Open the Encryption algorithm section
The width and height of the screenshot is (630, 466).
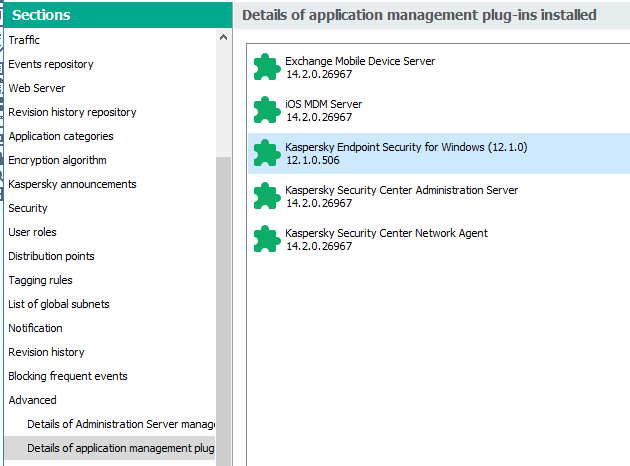[x=57, y=160]
